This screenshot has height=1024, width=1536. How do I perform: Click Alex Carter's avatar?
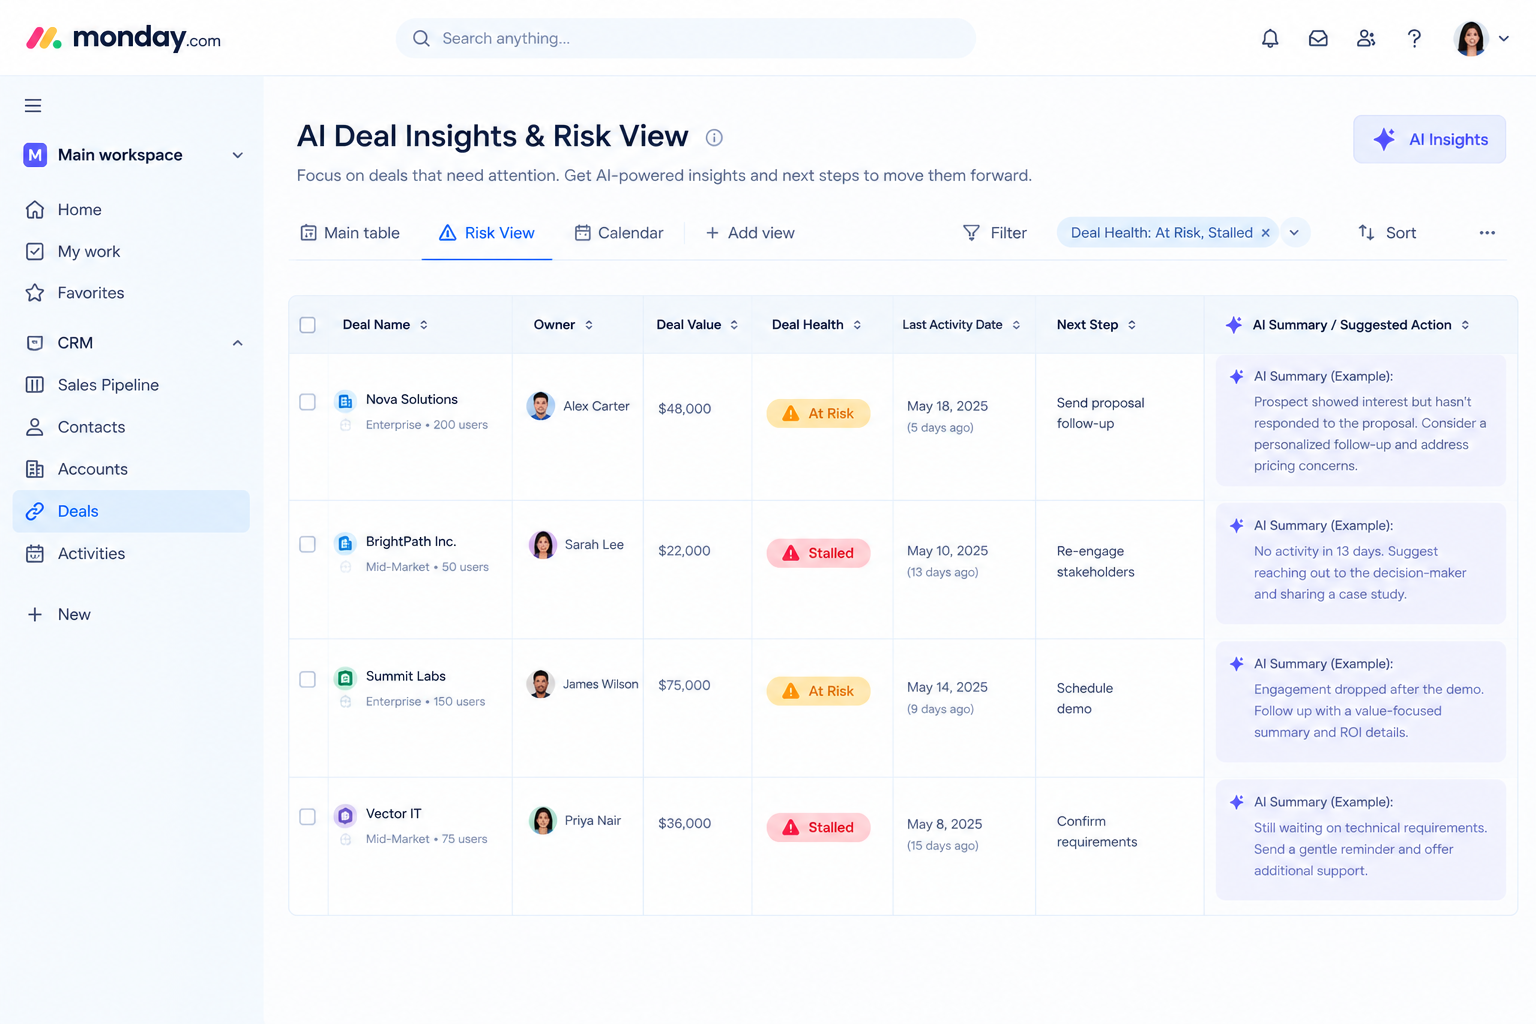[541, 406]
